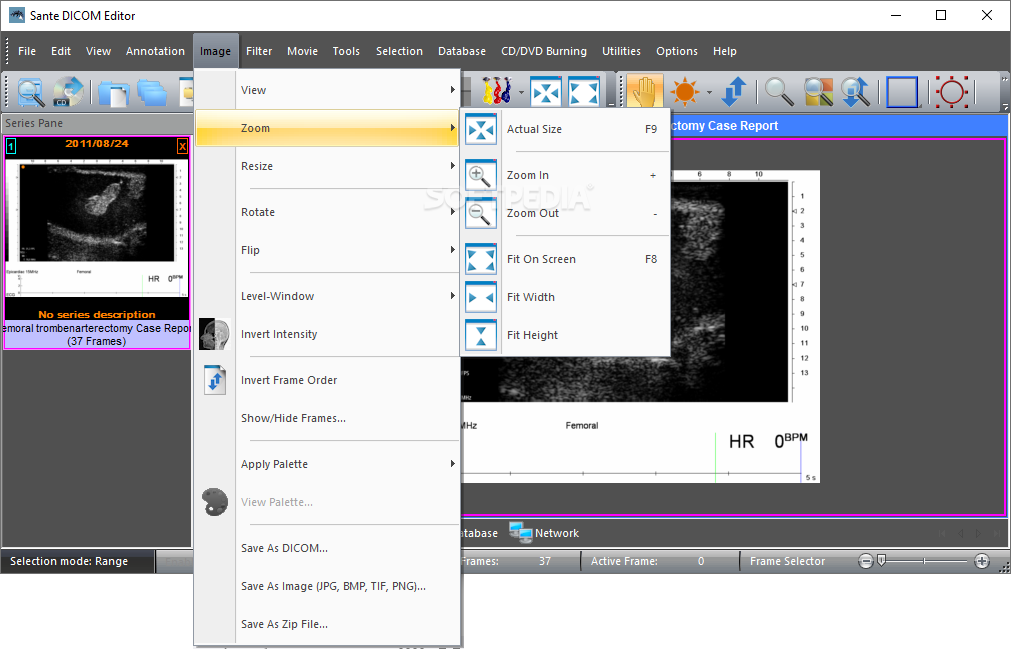Viewport: 1011px width, 649px height.
Task: Open the Movie menu
Action: (302, 51)
